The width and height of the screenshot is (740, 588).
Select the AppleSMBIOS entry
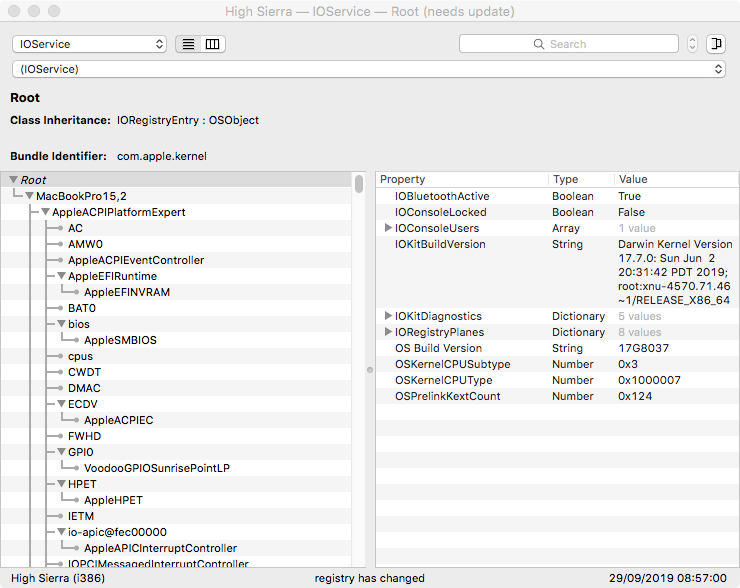pos(120,340)
